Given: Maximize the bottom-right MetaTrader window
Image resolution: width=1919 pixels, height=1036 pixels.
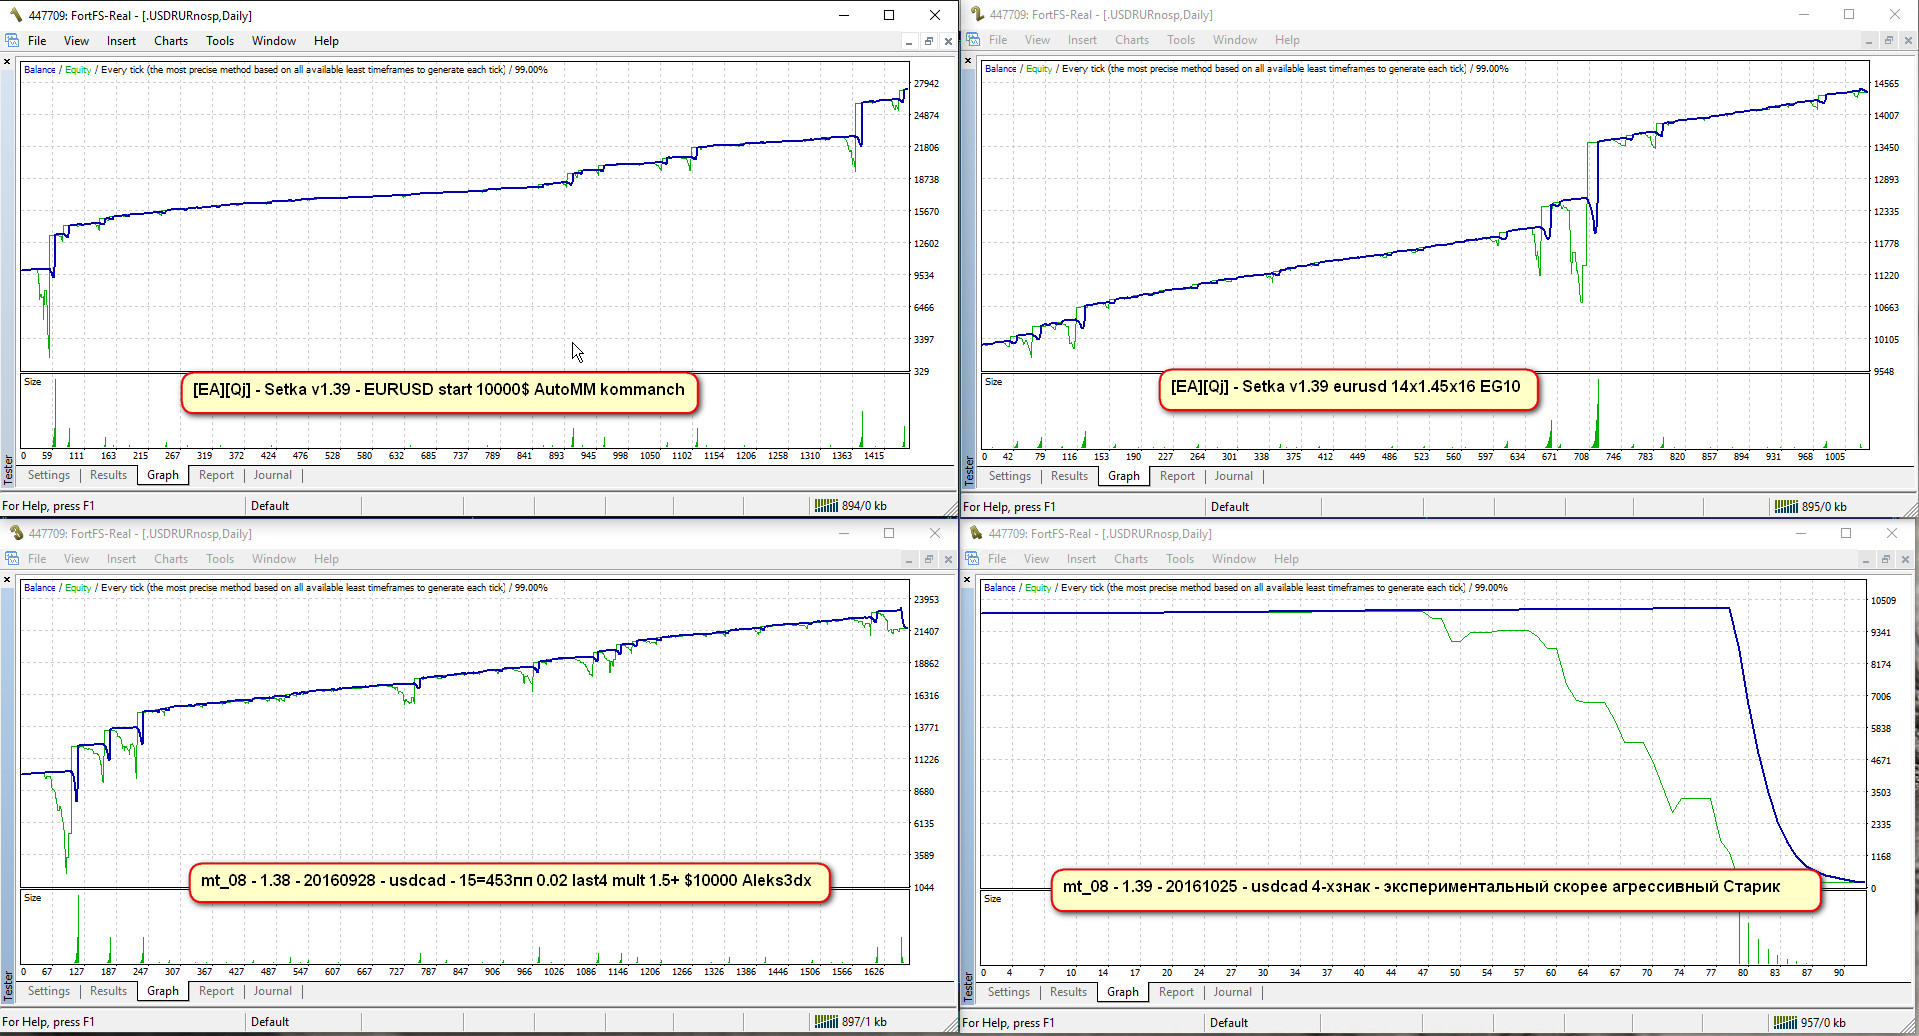Looking at the screenshot, I should (1846, 533).
